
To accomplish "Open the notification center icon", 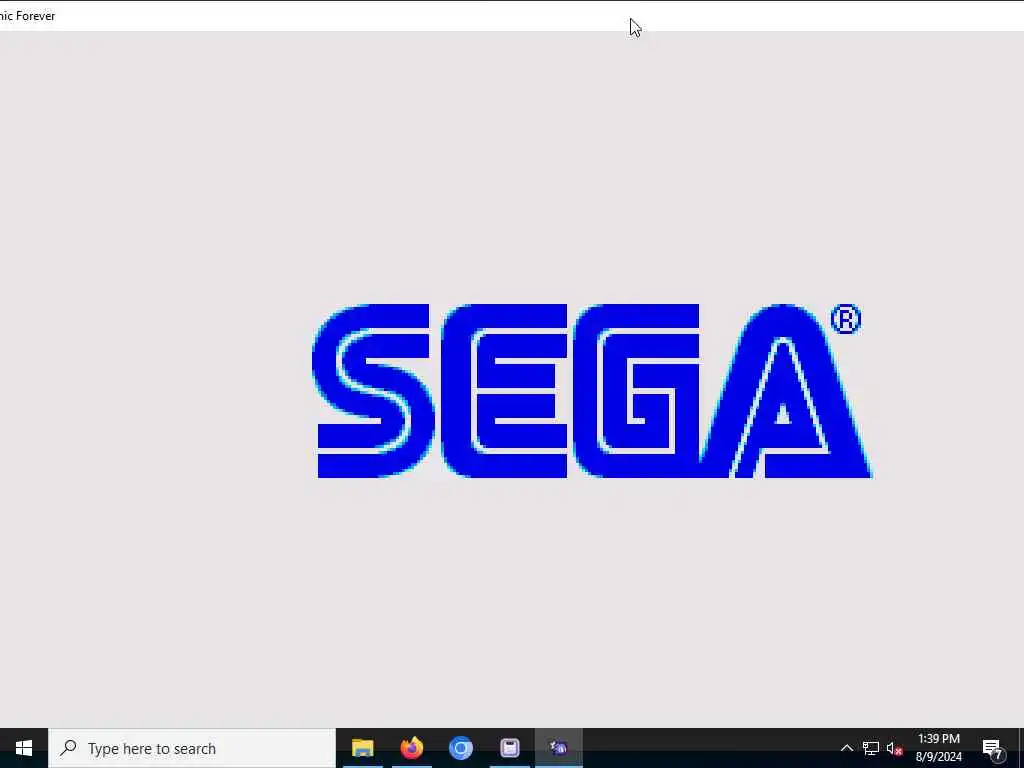I will pyautogui.click(x=992, y=748).
